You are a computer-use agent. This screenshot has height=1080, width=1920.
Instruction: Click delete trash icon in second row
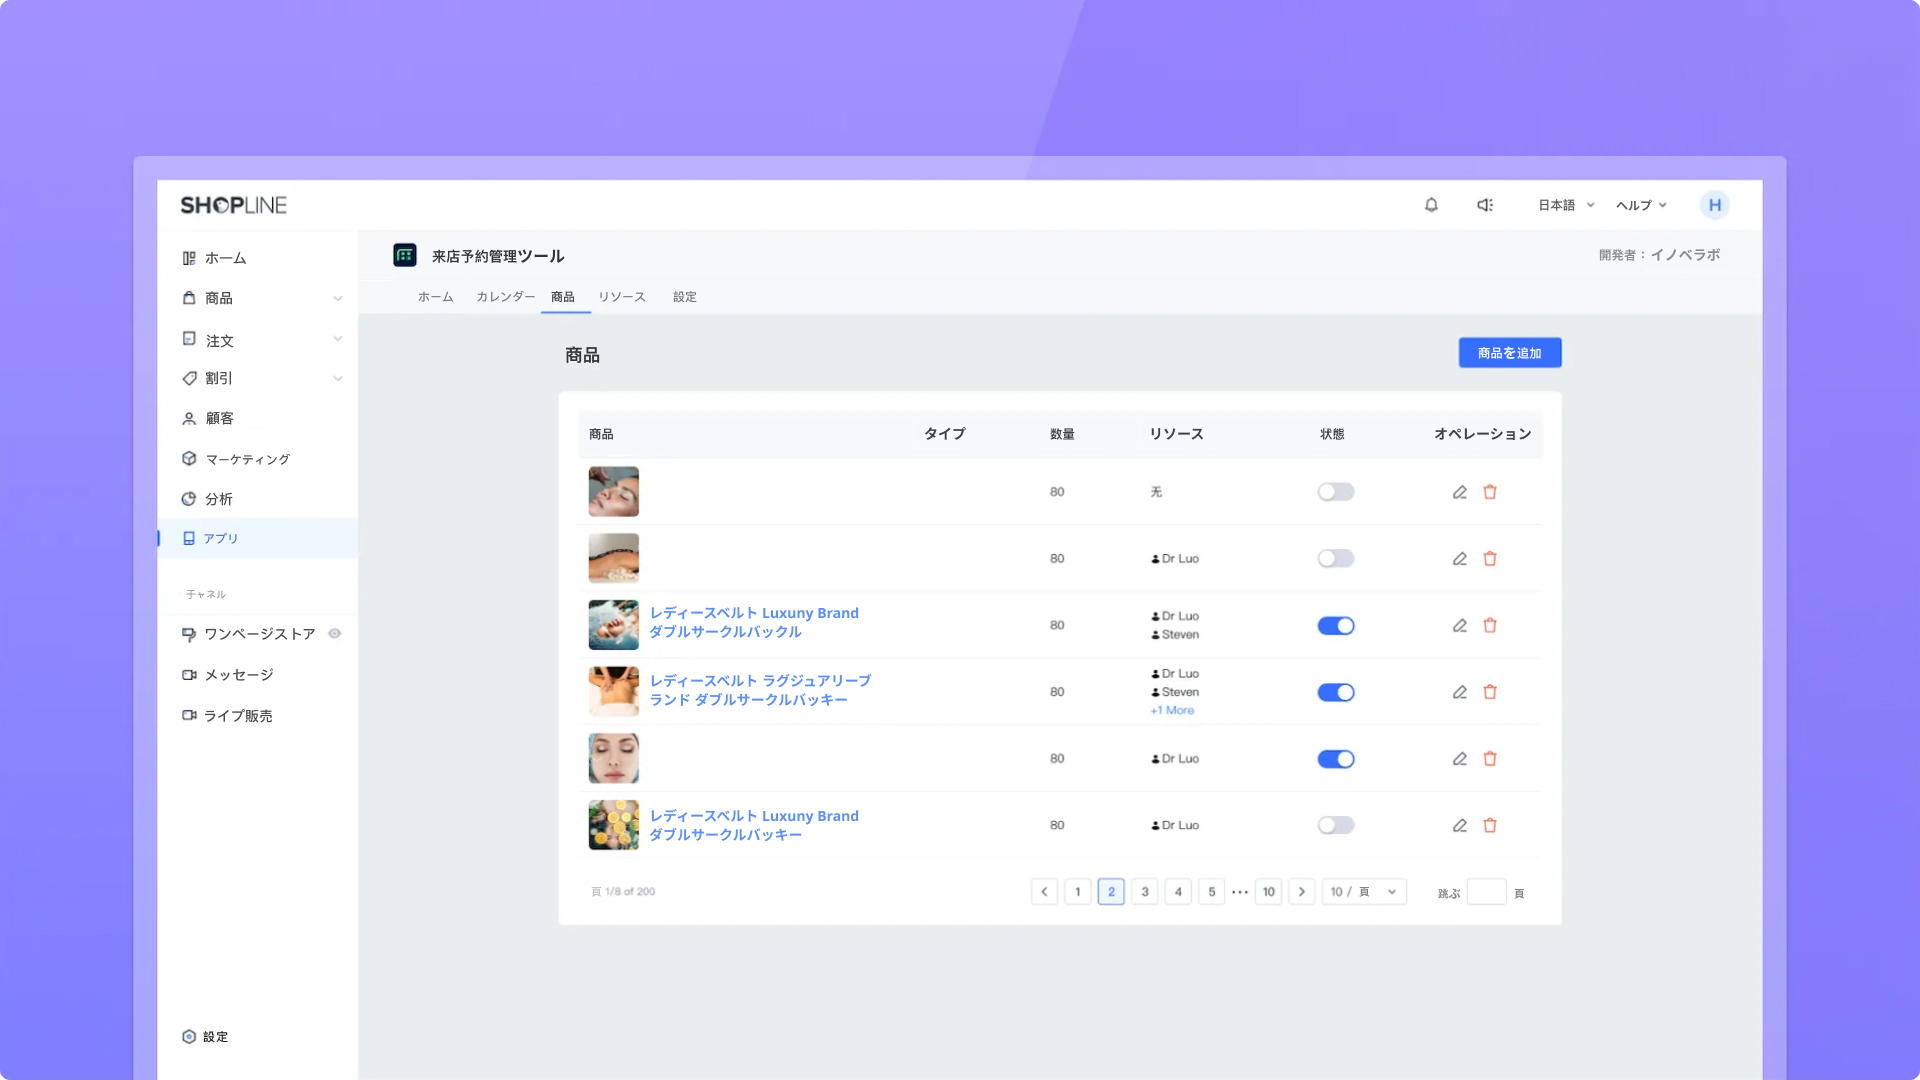point(1490,559)
